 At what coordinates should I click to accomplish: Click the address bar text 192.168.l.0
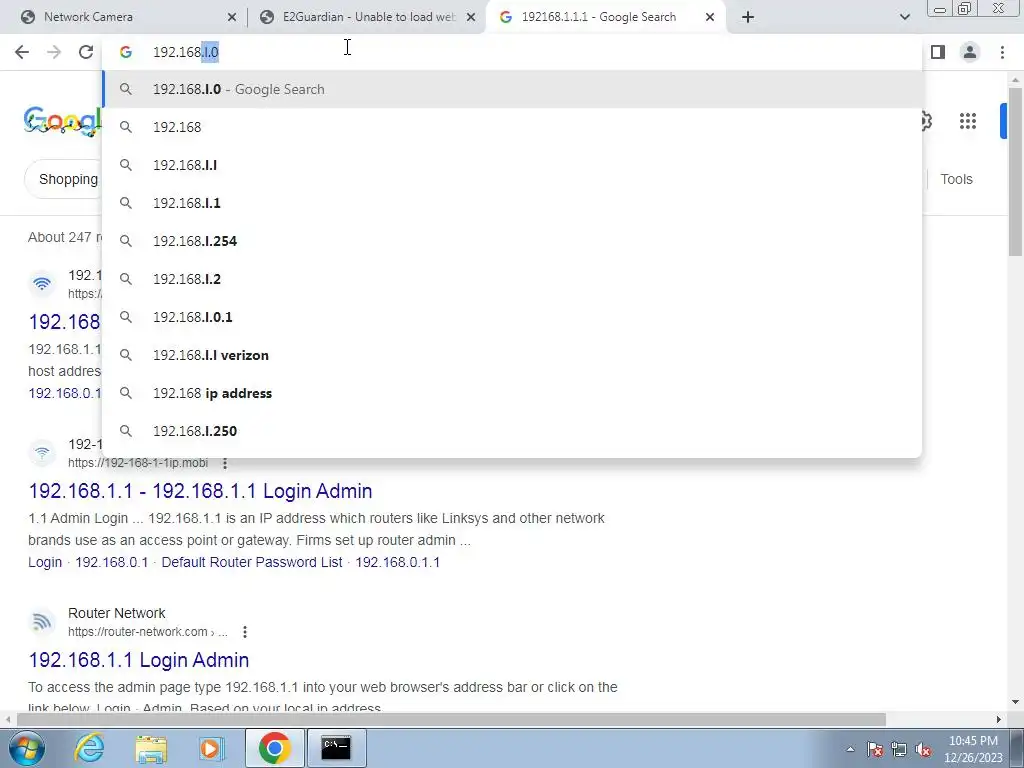coord(185,52)
